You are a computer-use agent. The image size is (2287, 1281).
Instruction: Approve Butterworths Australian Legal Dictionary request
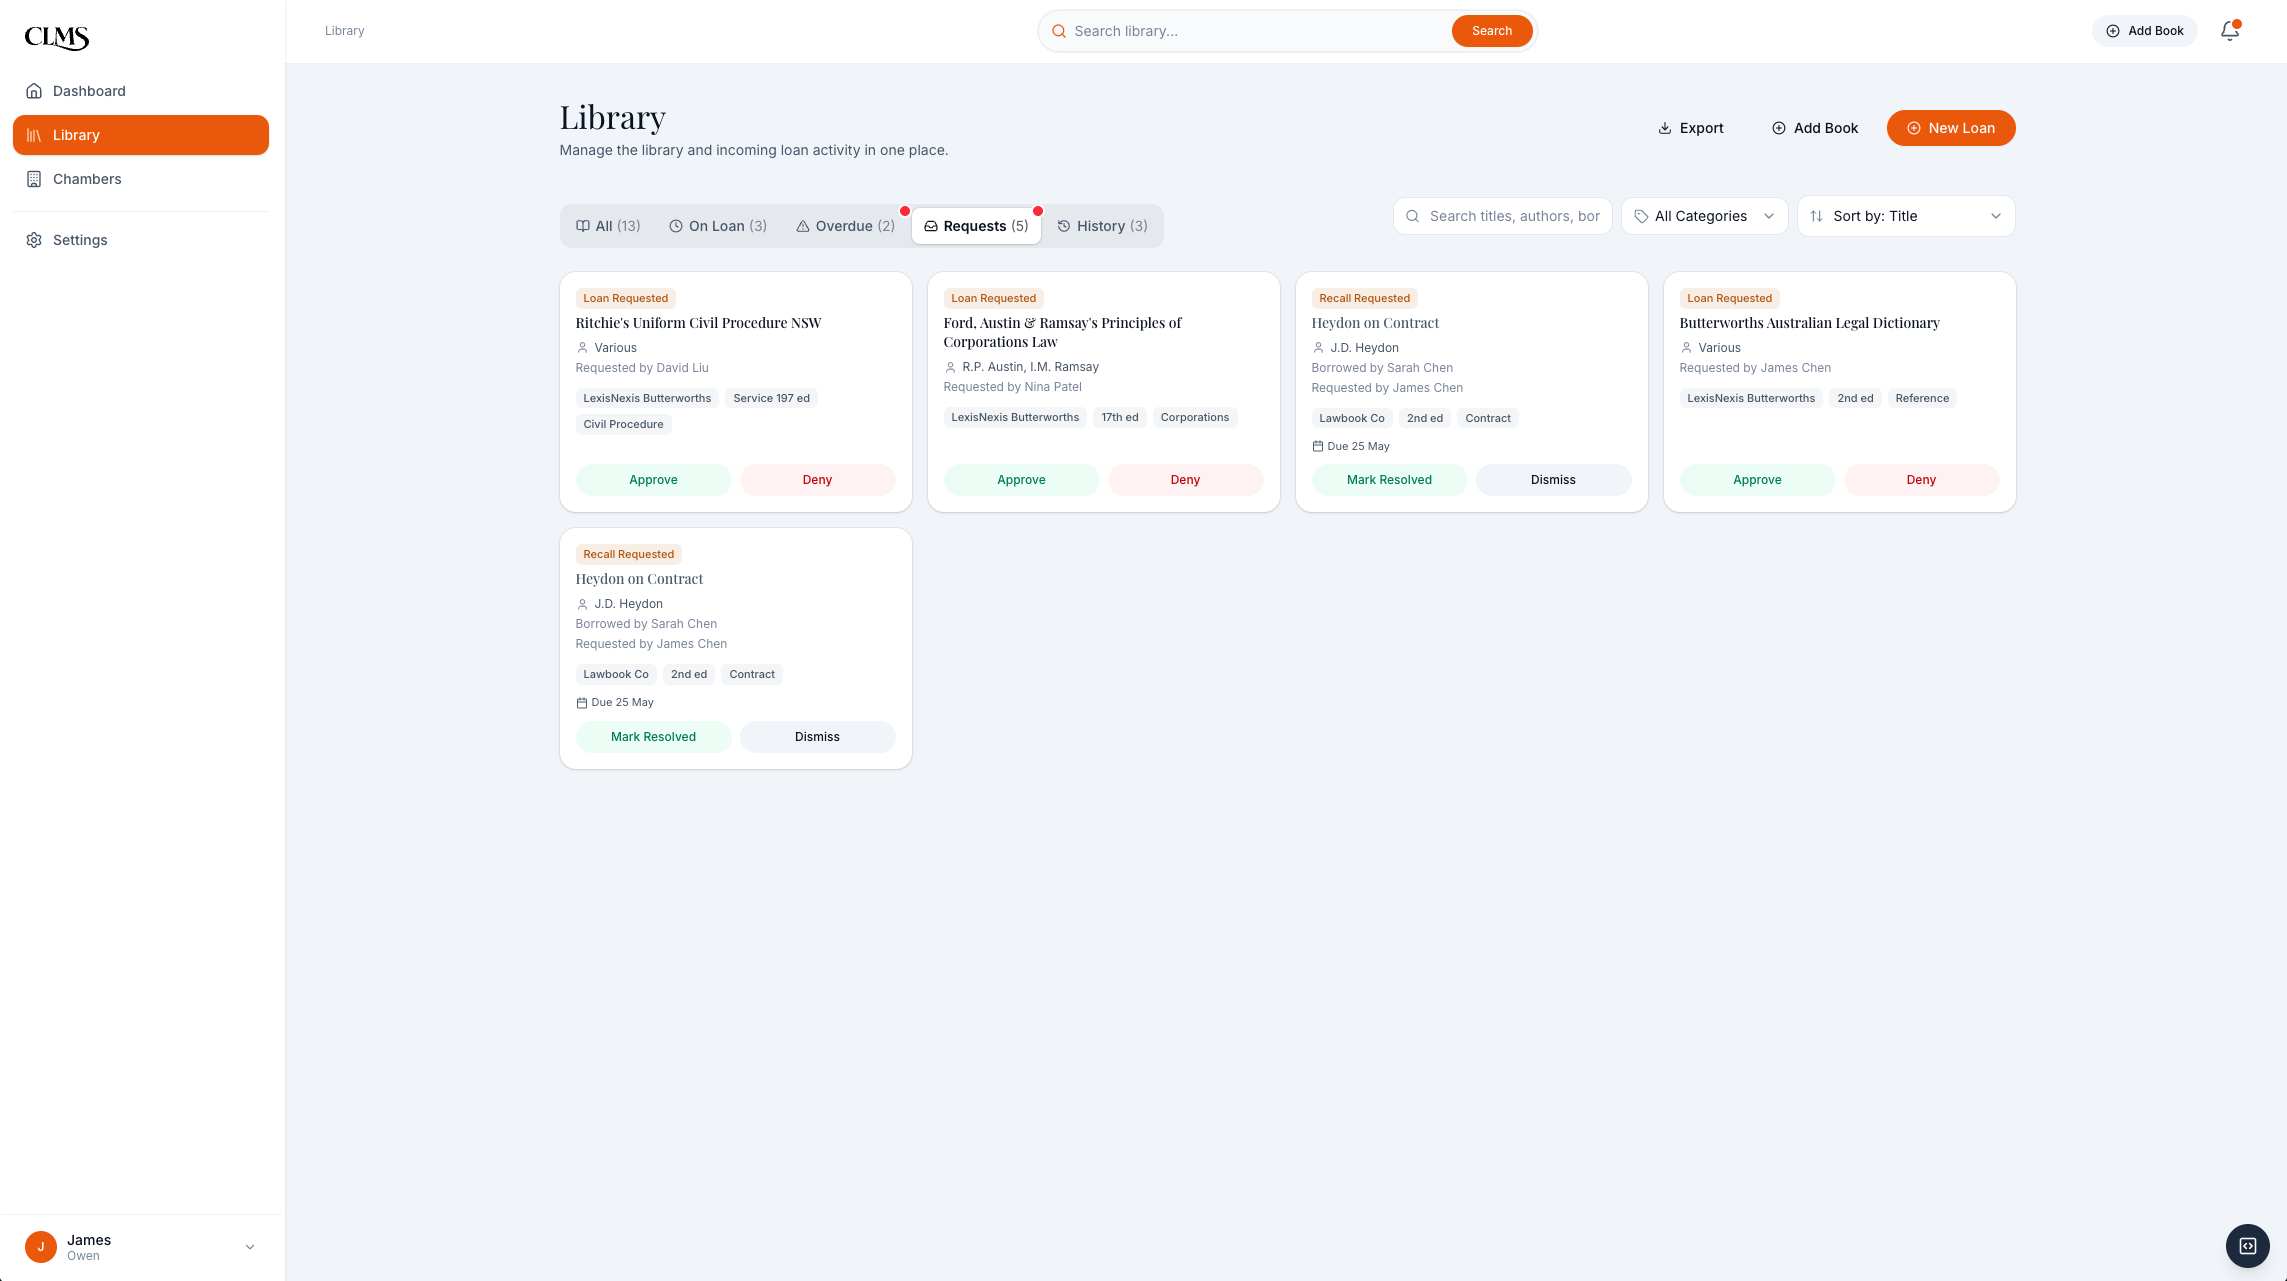pos(1757,480)
